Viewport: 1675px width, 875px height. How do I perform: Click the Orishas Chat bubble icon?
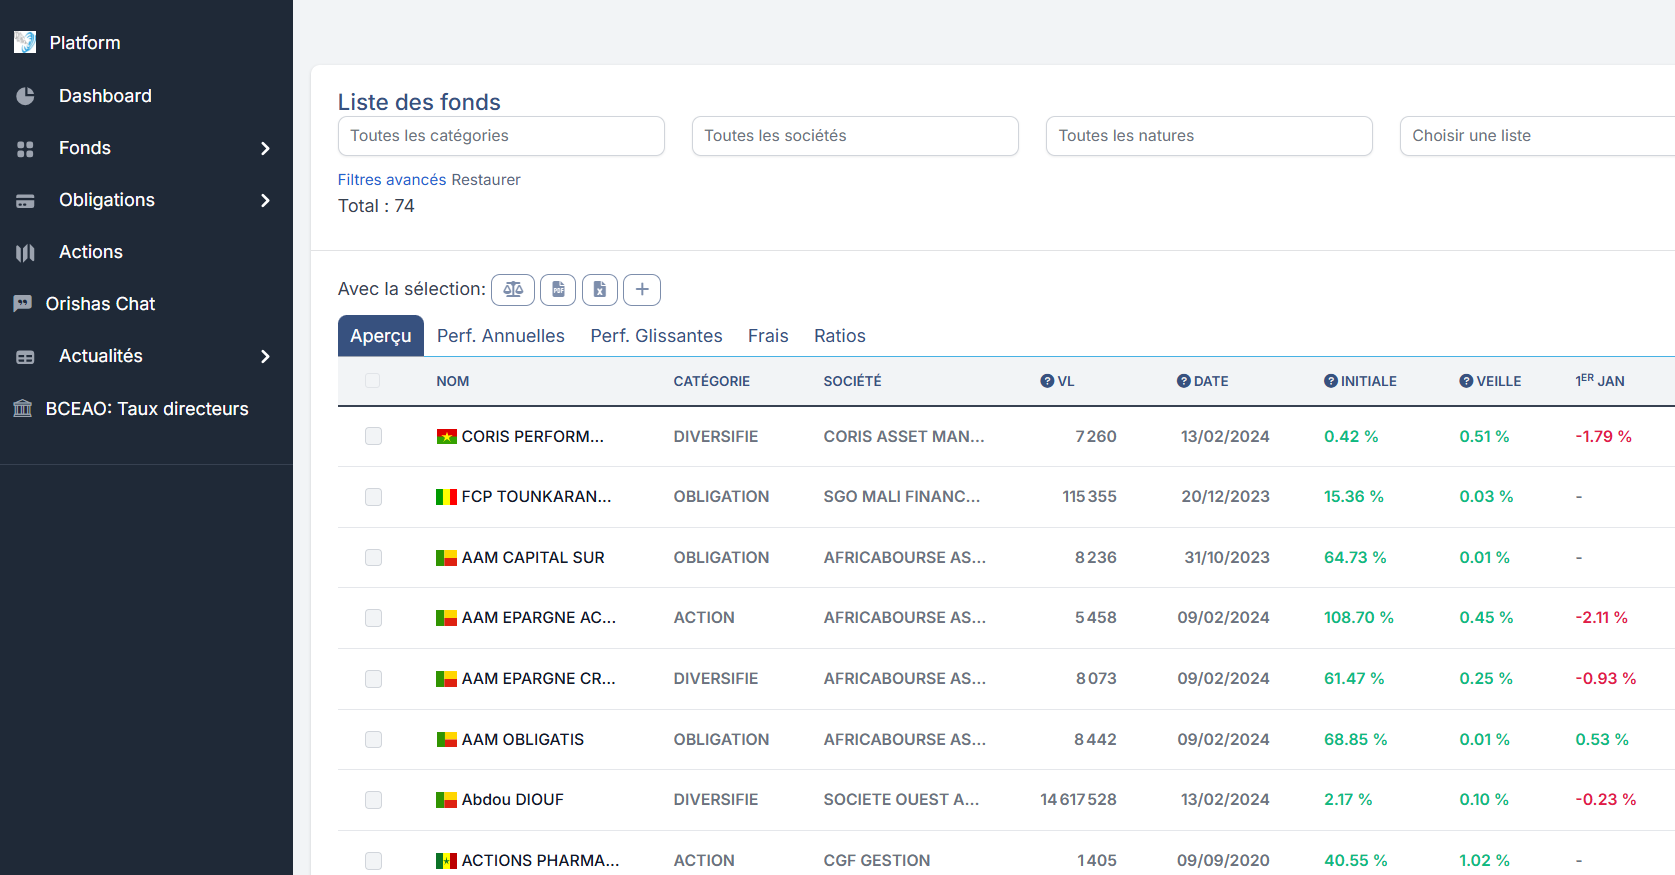[x=22, y=304]
